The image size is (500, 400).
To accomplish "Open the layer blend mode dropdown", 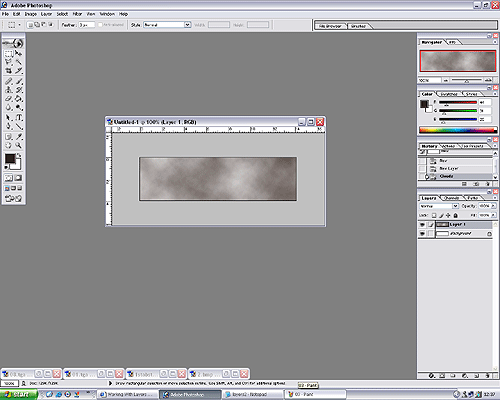I will point(439,206).
